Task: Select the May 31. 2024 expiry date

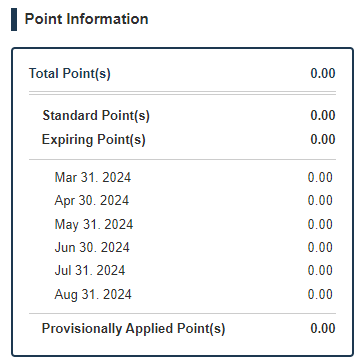Action: click(x=94, y=224)
